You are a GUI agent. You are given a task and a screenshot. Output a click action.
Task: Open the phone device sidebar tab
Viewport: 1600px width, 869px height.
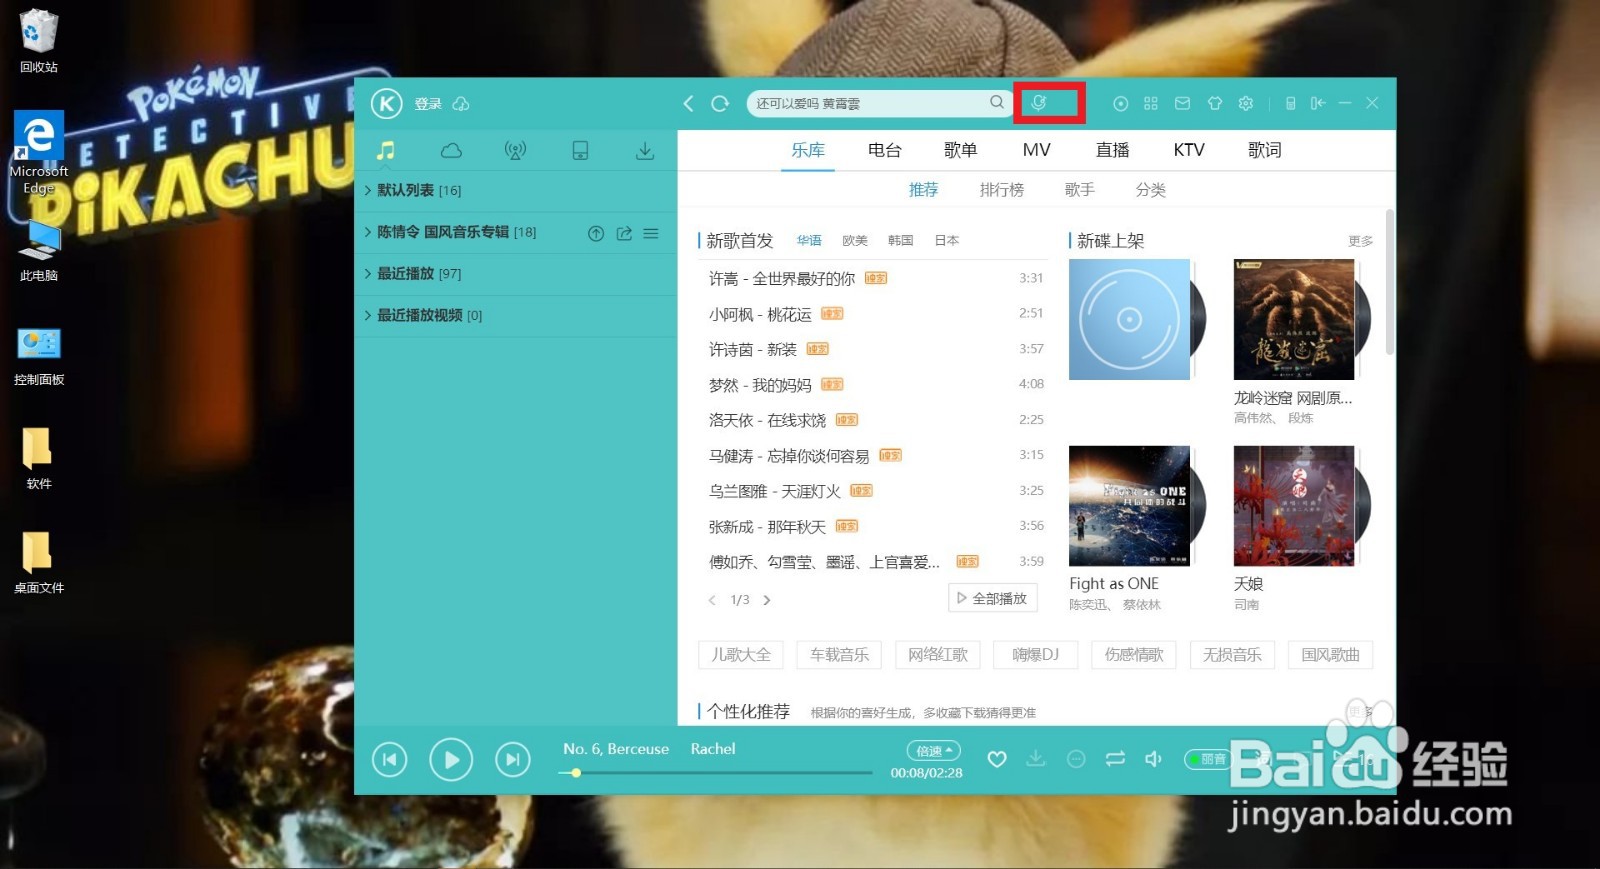pyautogui.click(x=580, y=151)
